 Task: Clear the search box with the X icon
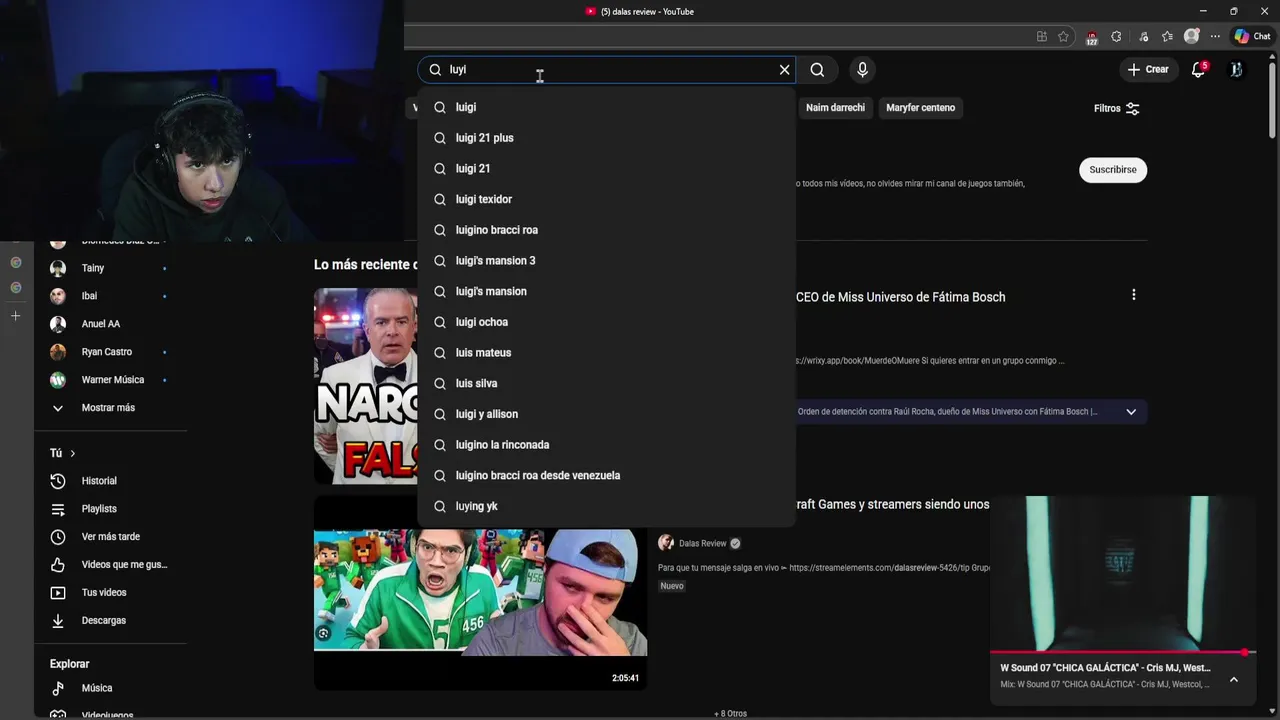click(785, 70)
